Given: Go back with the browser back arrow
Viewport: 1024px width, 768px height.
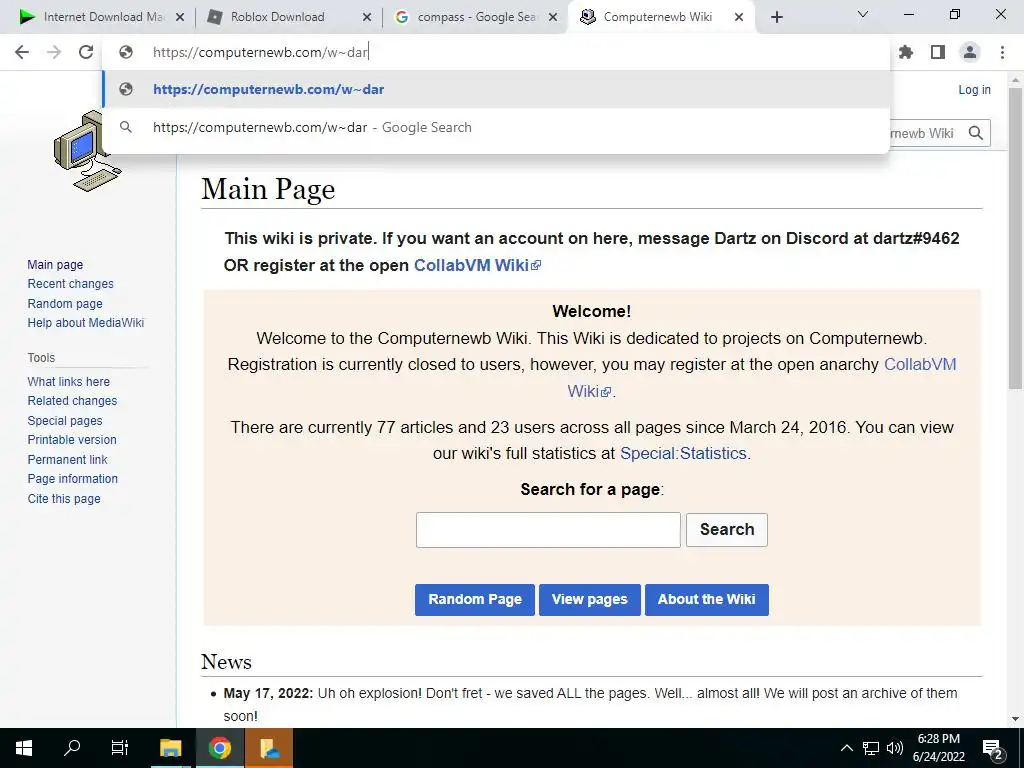Looking at the screenshot, I should click(22, 52).
